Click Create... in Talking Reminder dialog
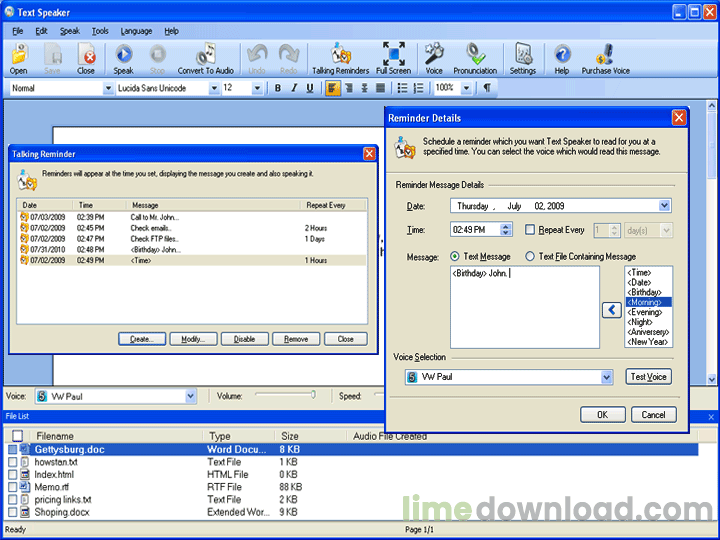The height and width of the screenshot is (540, 720). pyautogui.click(x=142, y=339)
